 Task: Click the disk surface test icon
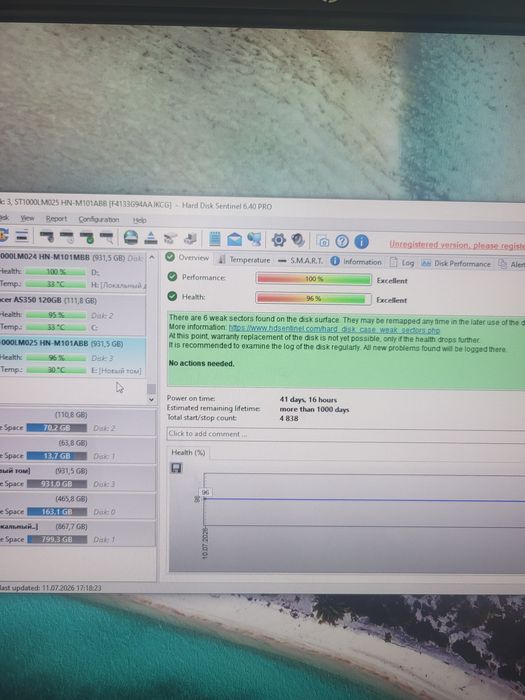130,237
